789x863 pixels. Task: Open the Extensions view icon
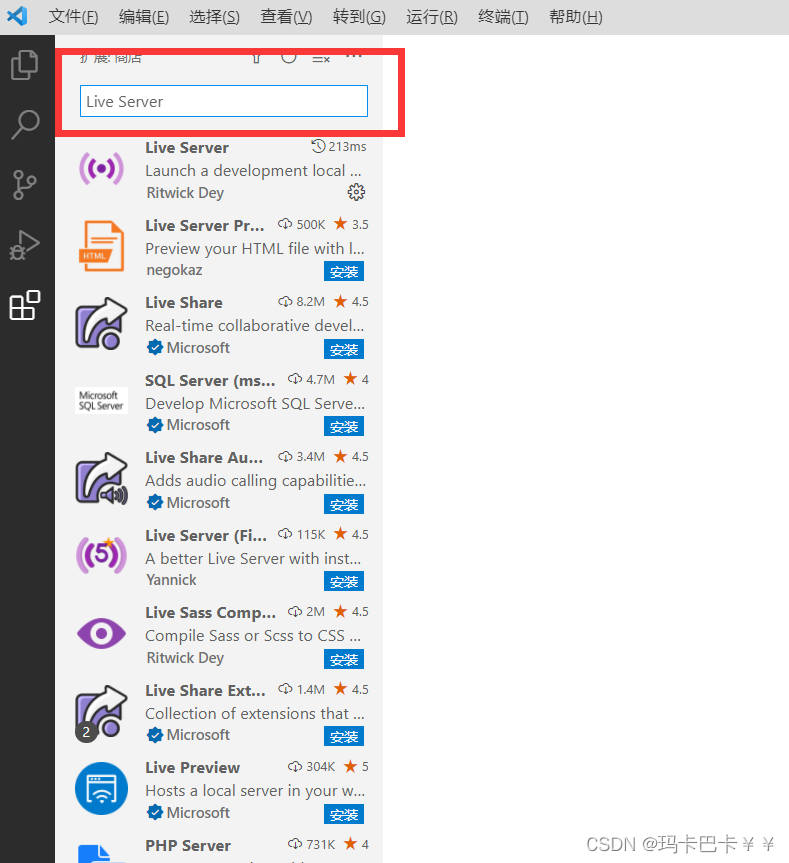(x=25, y=305)
